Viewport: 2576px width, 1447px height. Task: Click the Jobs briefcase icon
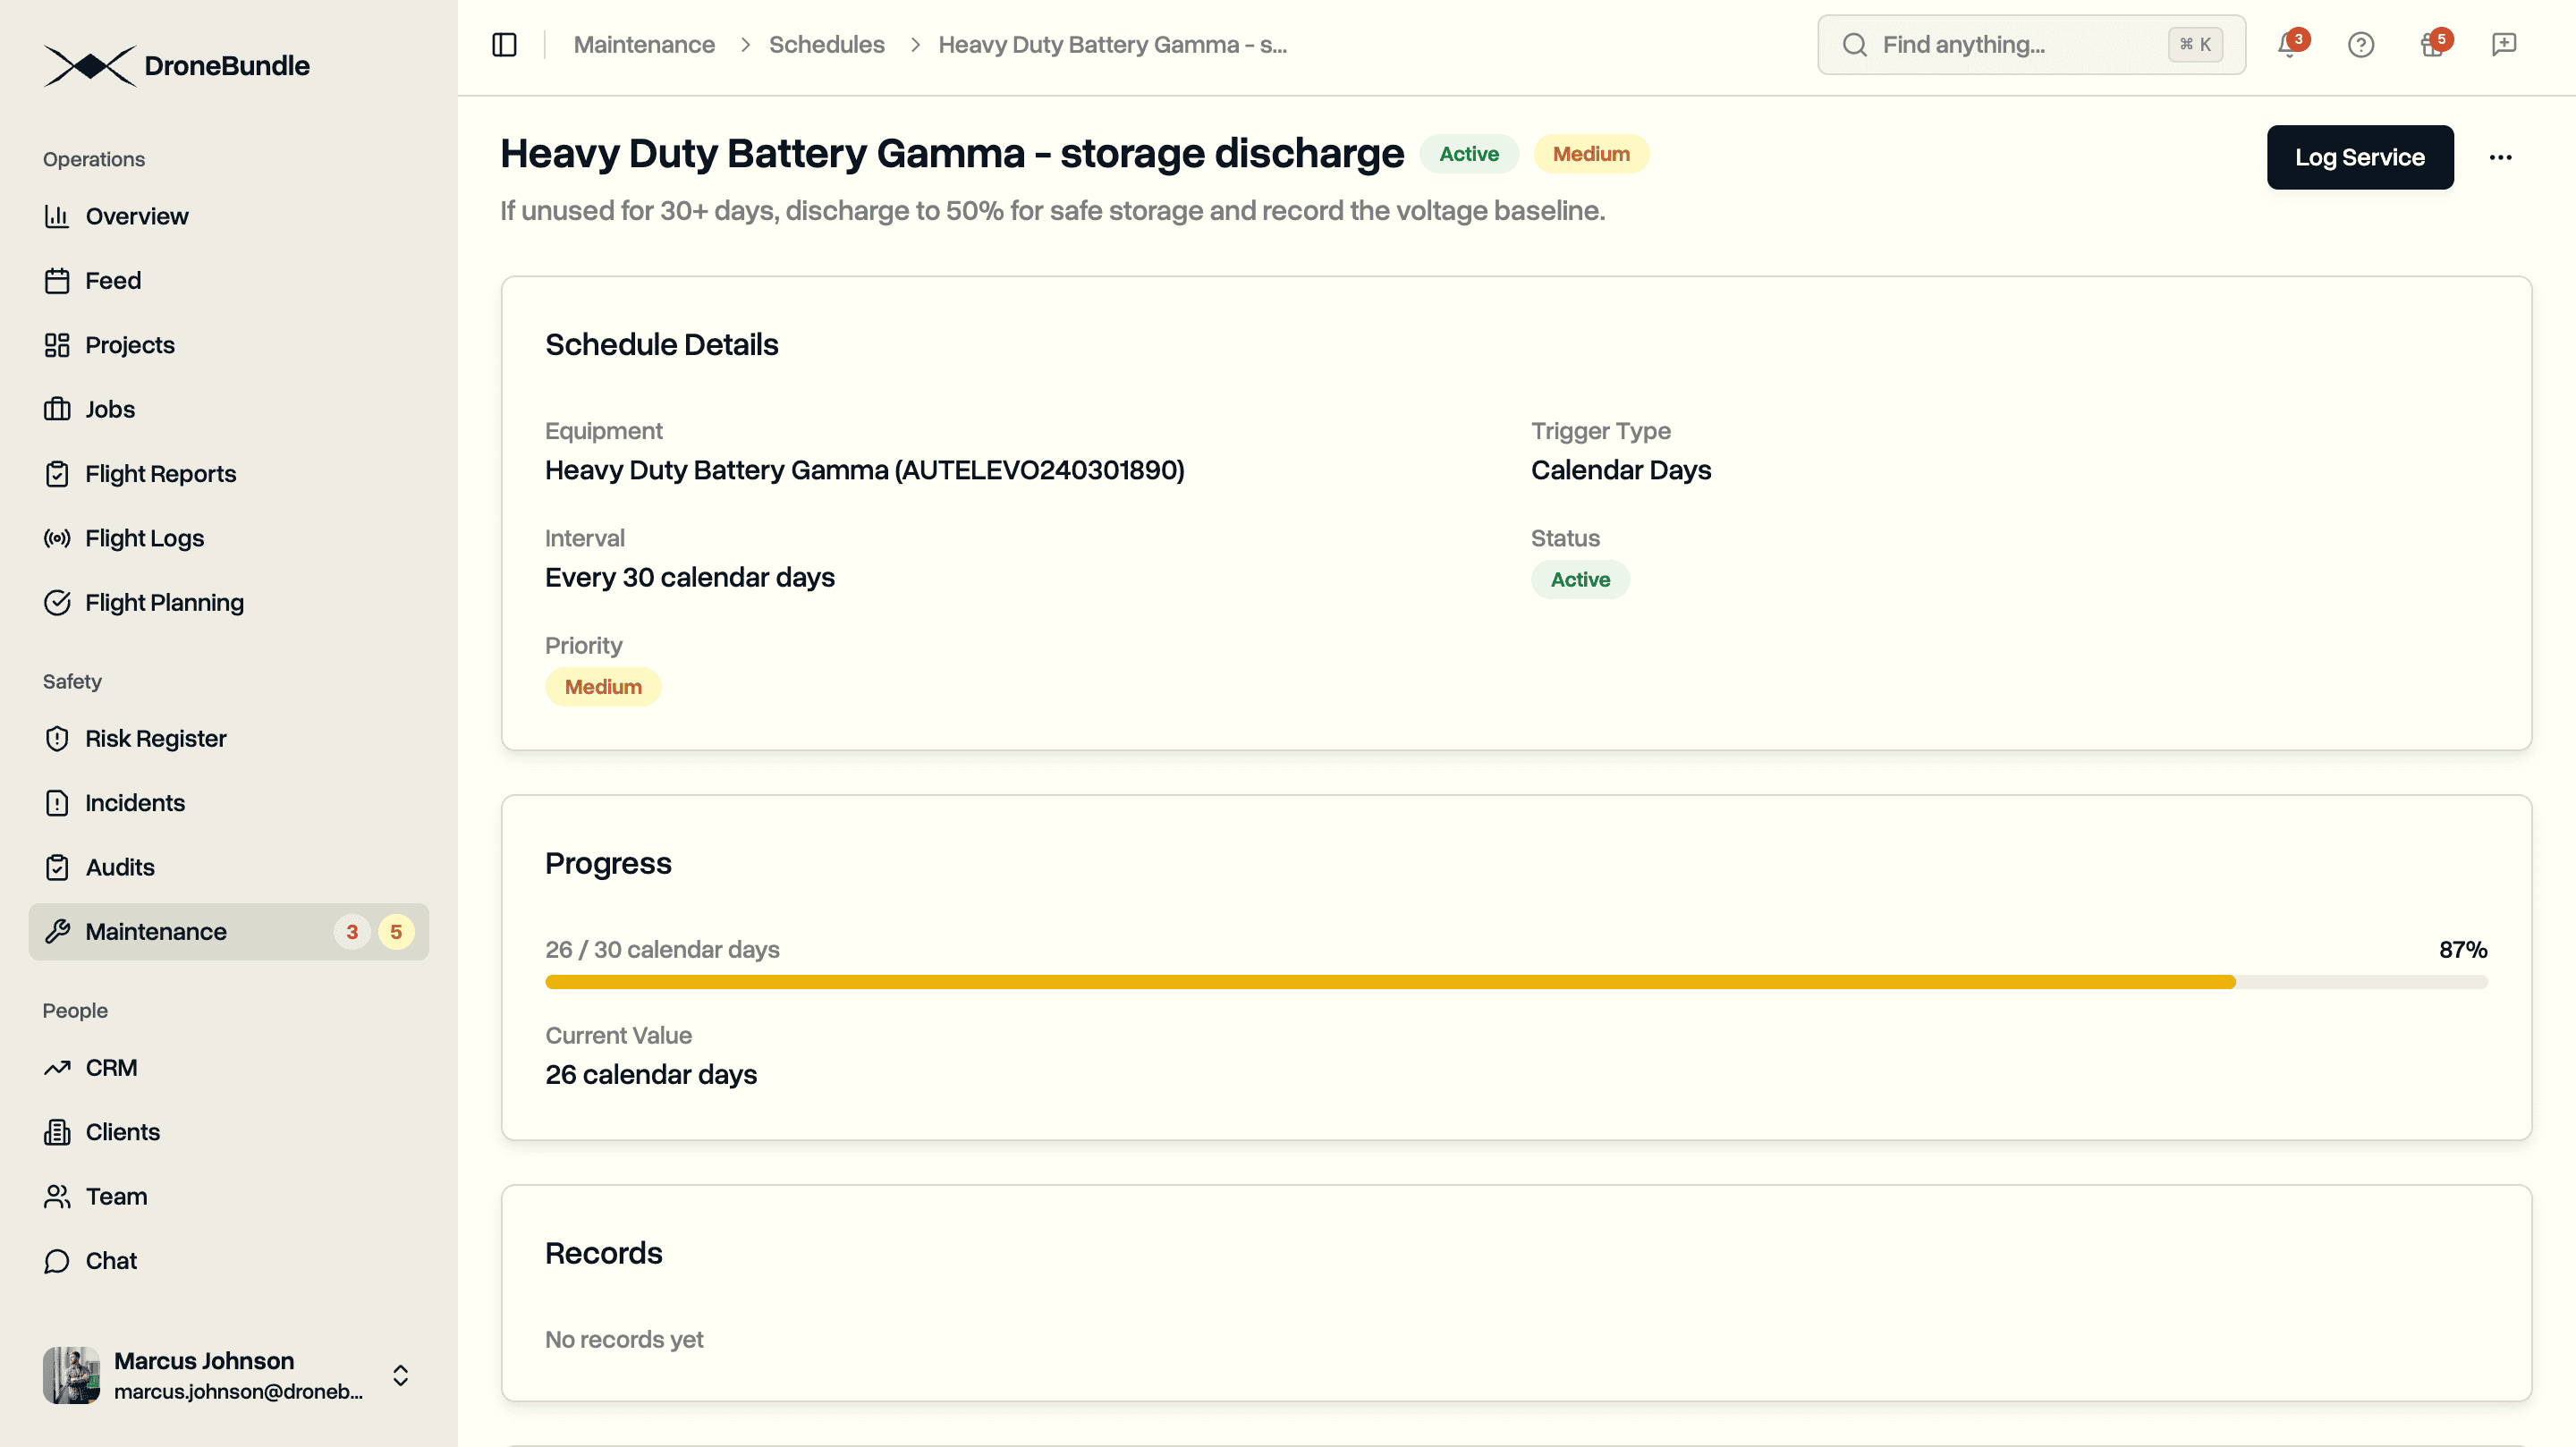(x=57, y=409)
